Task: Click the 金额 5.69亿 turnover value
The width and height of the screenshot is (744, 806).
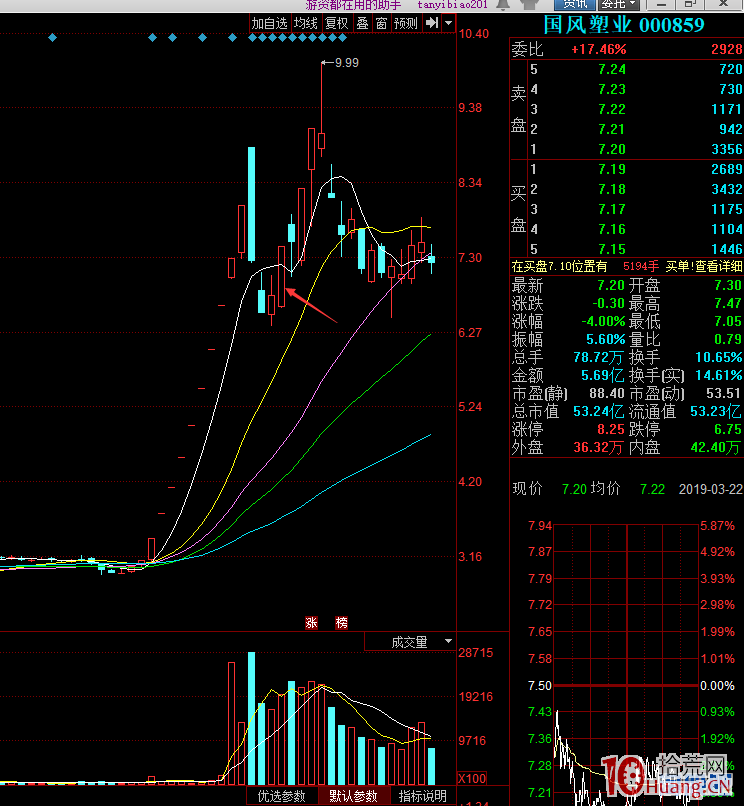Action: point(603,375)
